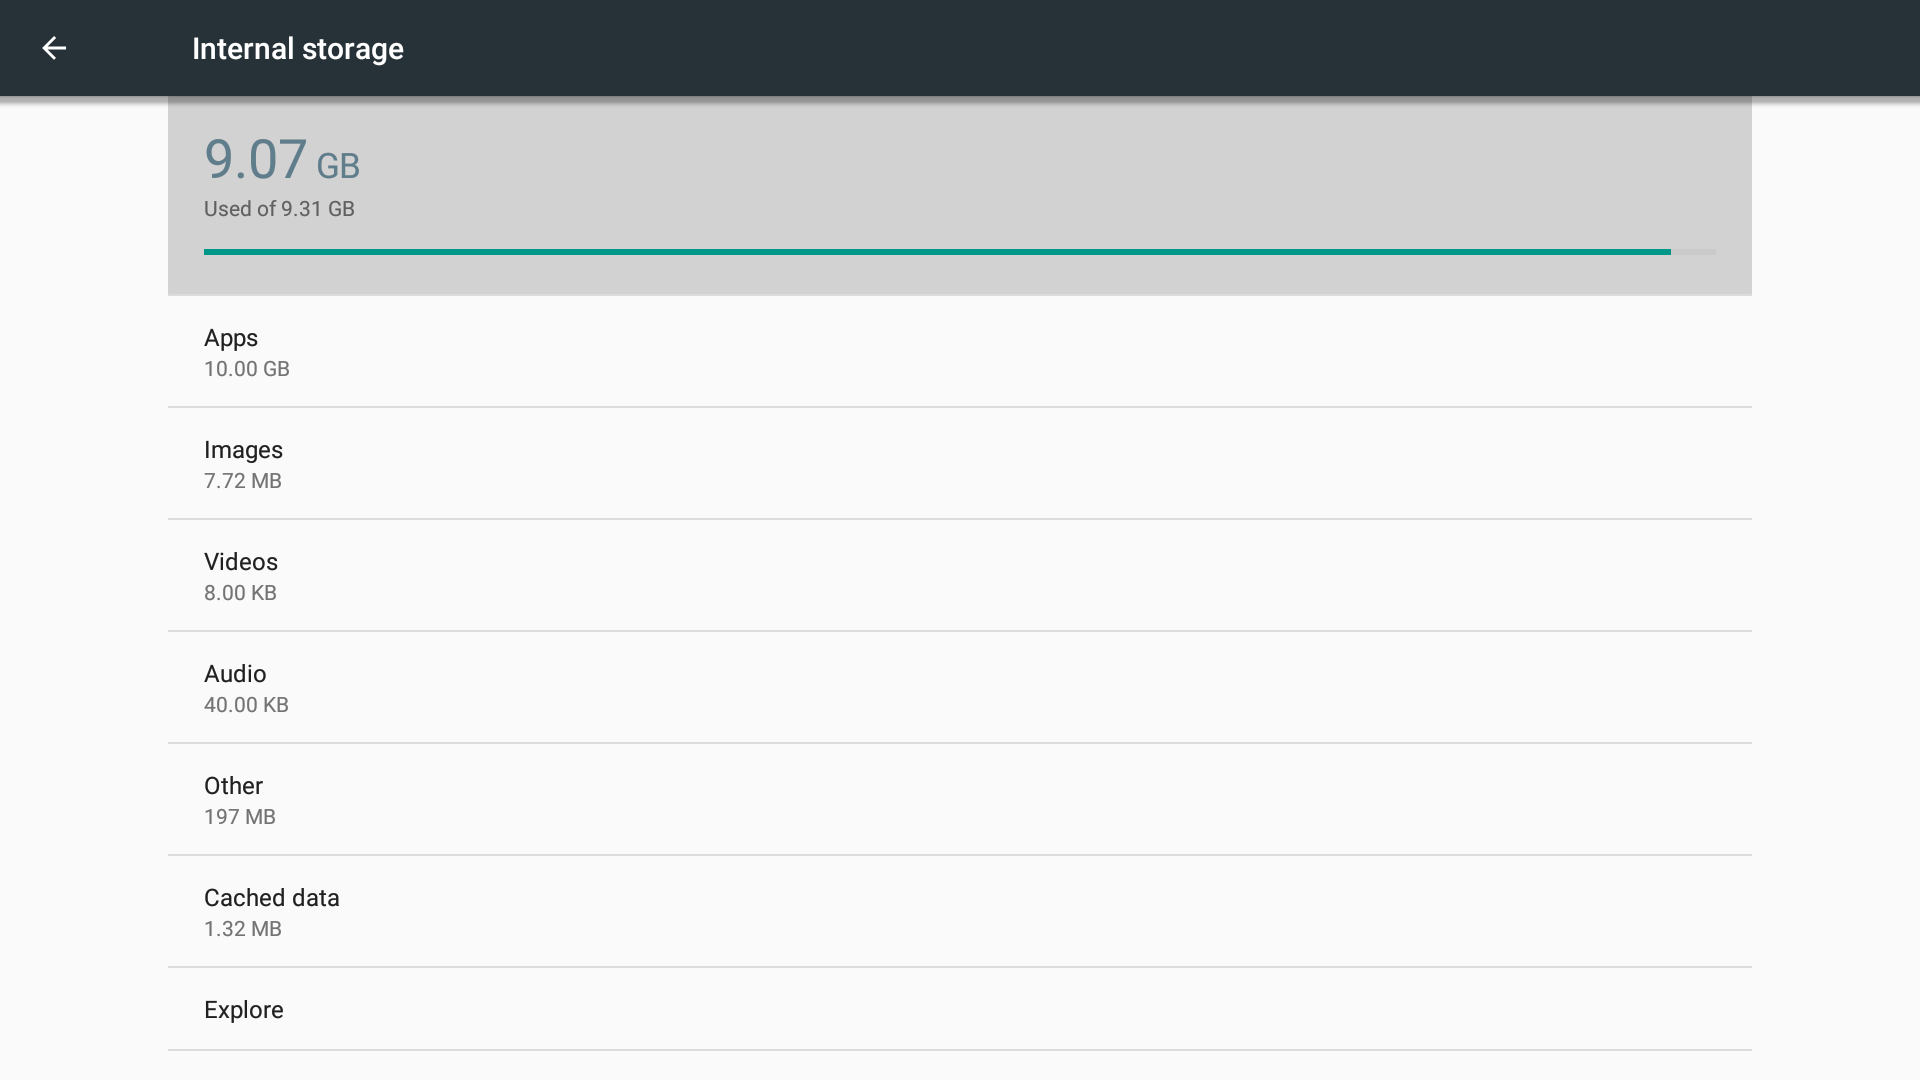
Task: Select the Videos storage item
Action: pyautogui.click(x=960, y=576)
